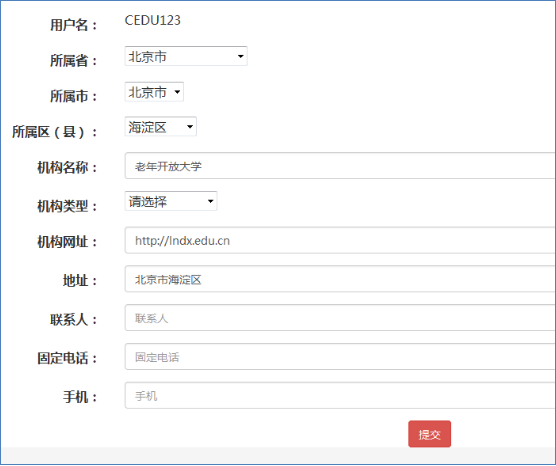Viewport: 556px width, 466px height.
Task: Open the 机构类型 dropdown showing 请选择
Action: (x=171, y=201)
